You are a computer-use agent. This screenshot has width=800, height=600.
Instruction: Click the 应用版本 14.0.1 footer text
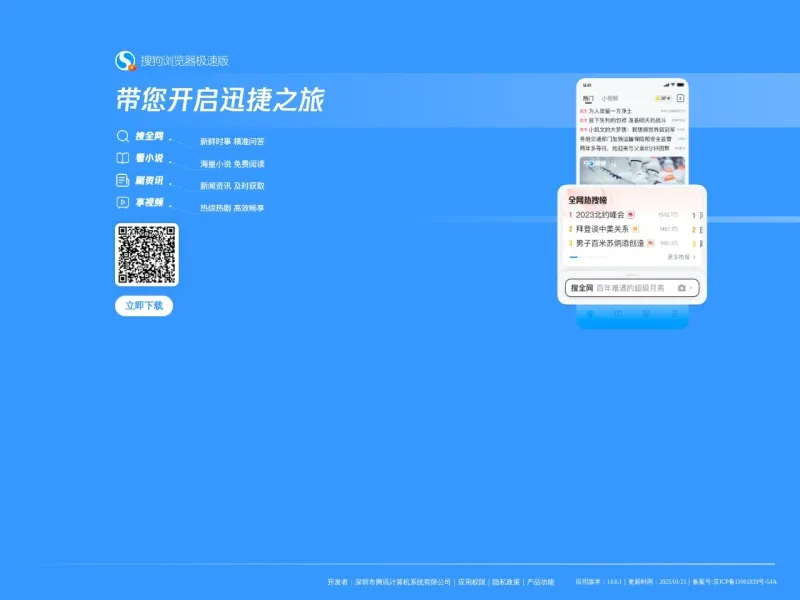click(598, 582)
